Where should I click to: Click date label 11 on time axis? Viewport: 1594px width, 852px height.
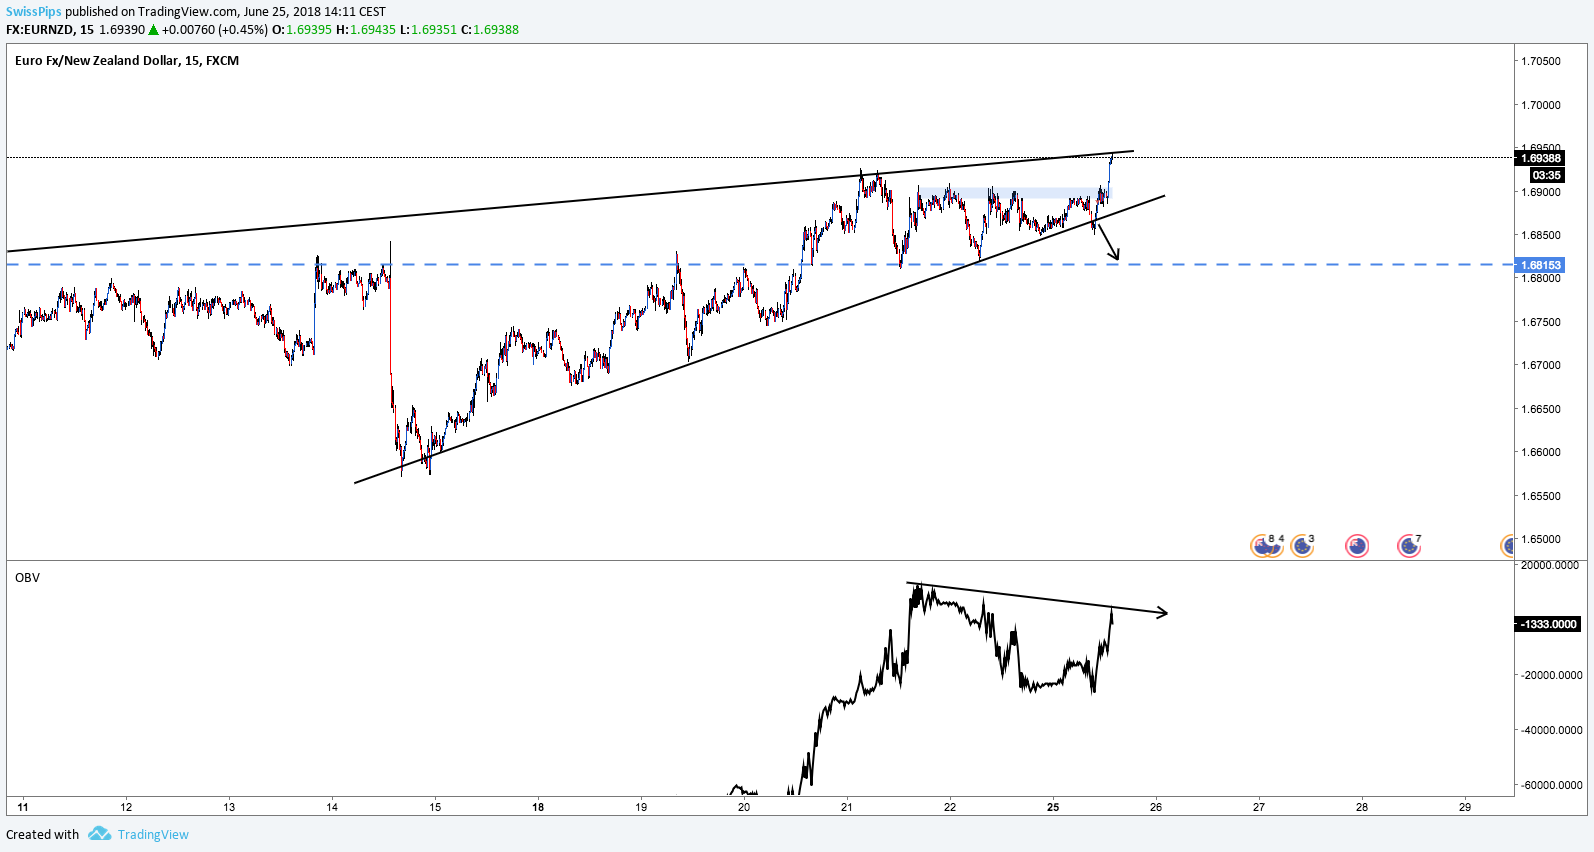tap(23, 807)
